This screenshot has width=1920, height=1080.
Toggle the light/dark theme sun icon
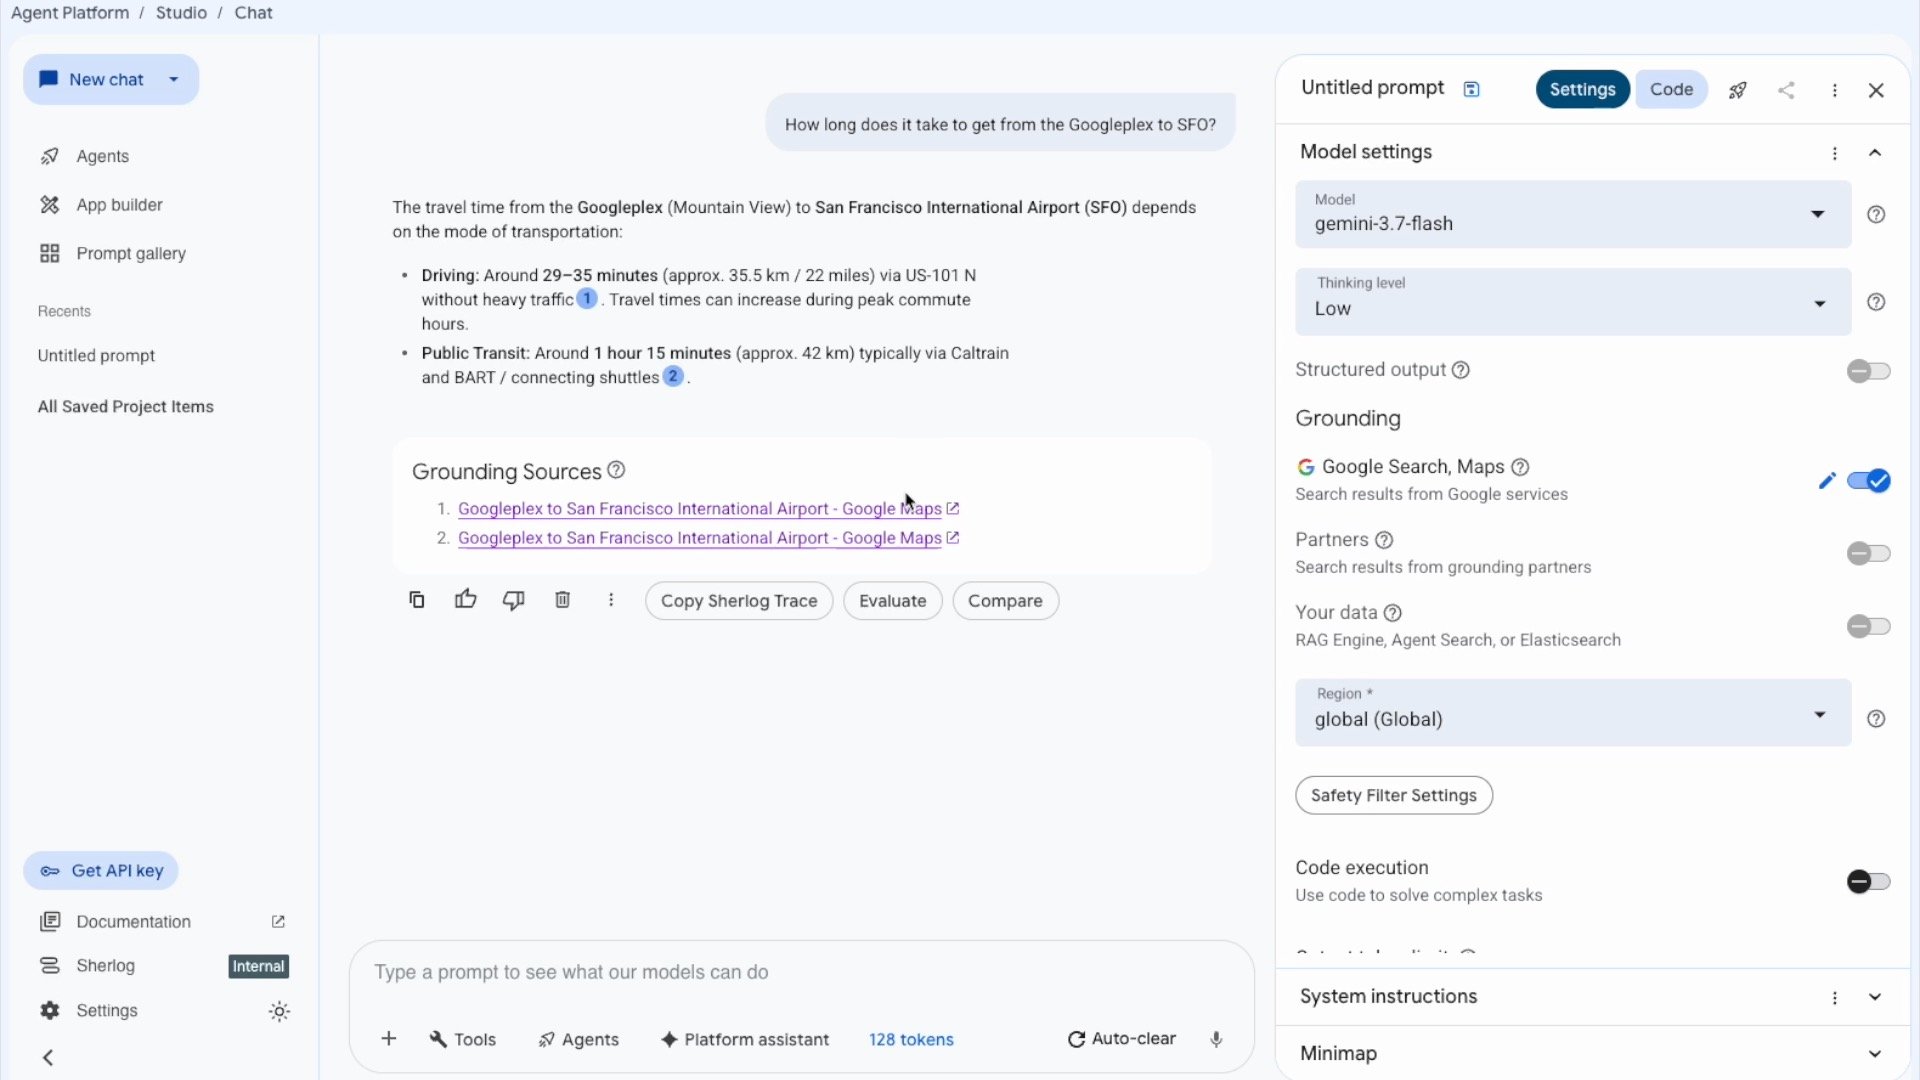279,1011
